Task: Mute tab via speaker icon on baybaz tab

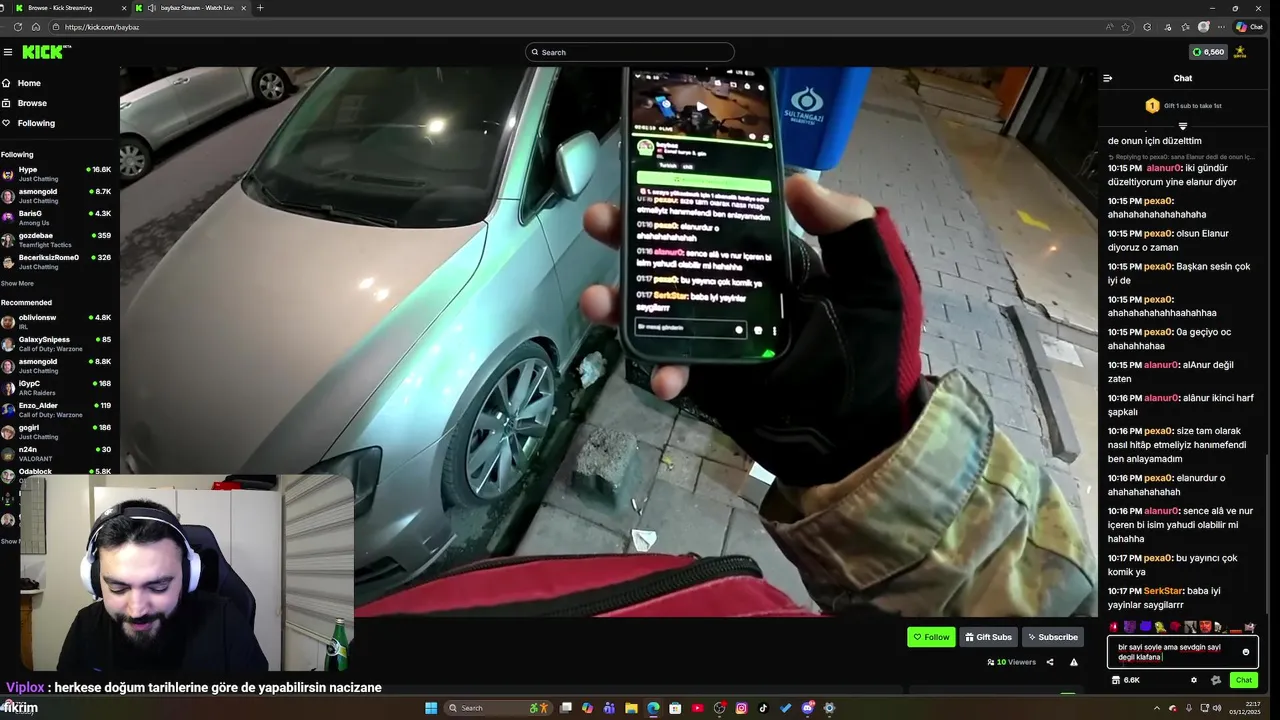Action: [151, 8]
